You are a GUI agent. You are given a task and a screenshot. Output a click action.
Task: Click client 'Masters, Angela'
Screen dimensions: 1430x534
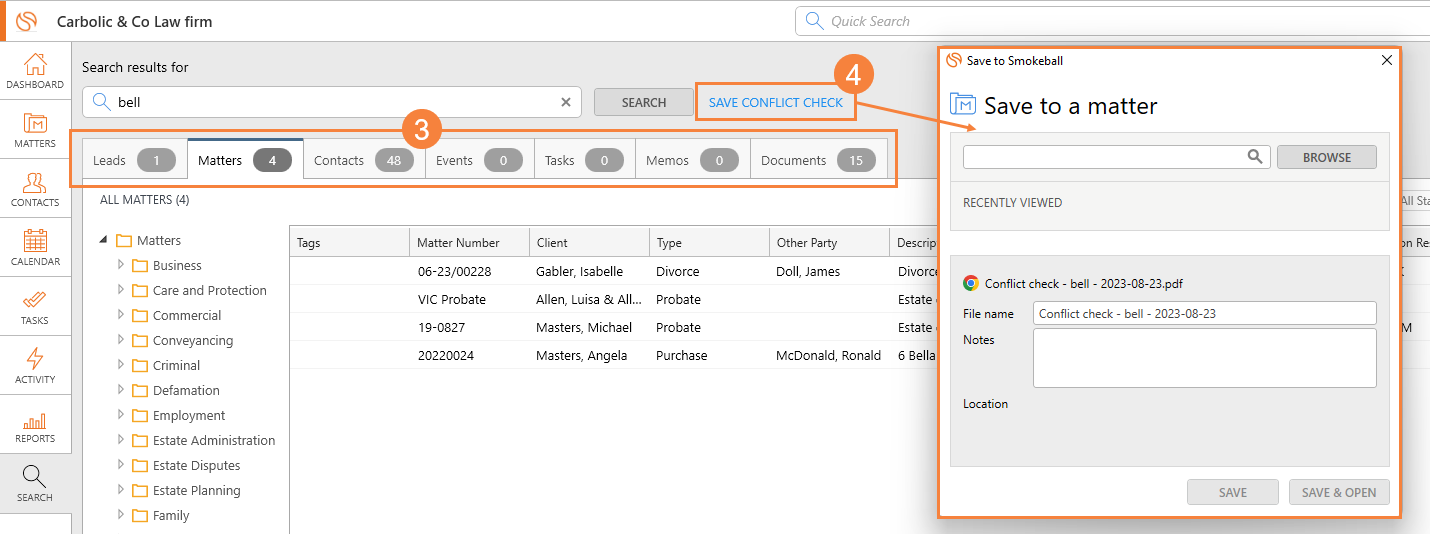[x=582, y=355]
